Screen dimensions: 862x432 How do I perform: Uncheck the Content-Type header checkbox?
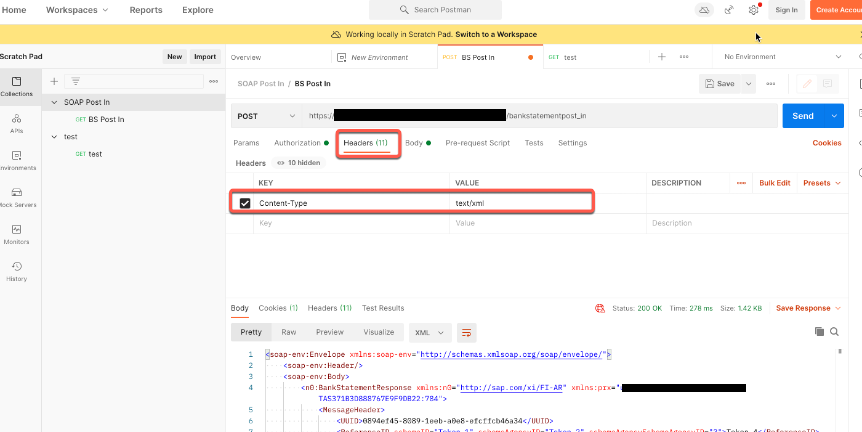[x=245, y=203]
